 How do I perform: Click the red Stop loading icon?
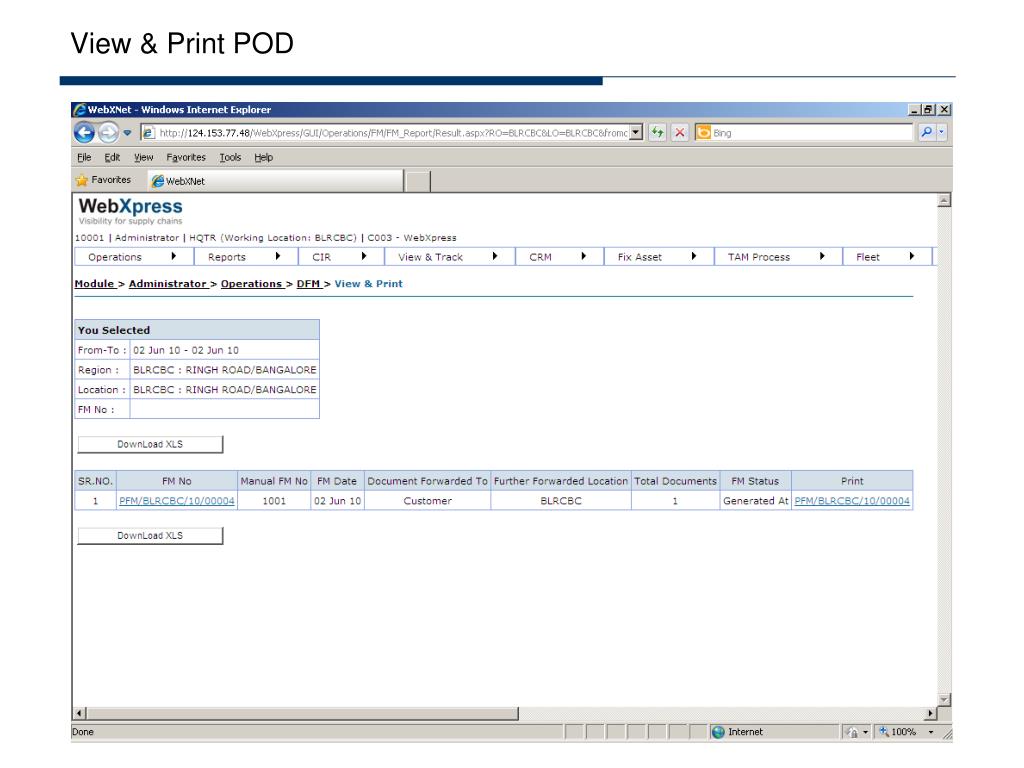680,133
